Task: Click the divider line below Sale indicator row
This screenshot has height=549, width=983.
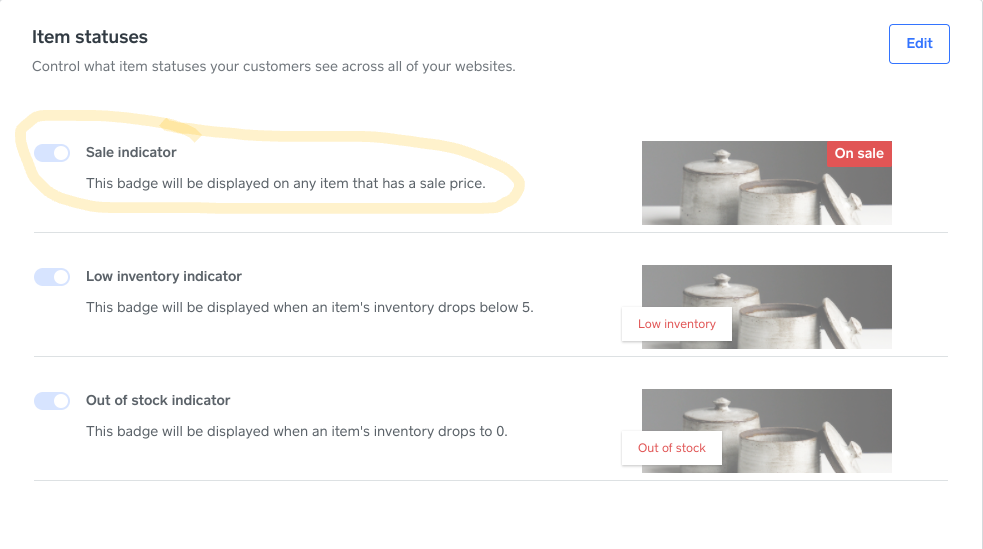Action: click(x=490, y=233)
